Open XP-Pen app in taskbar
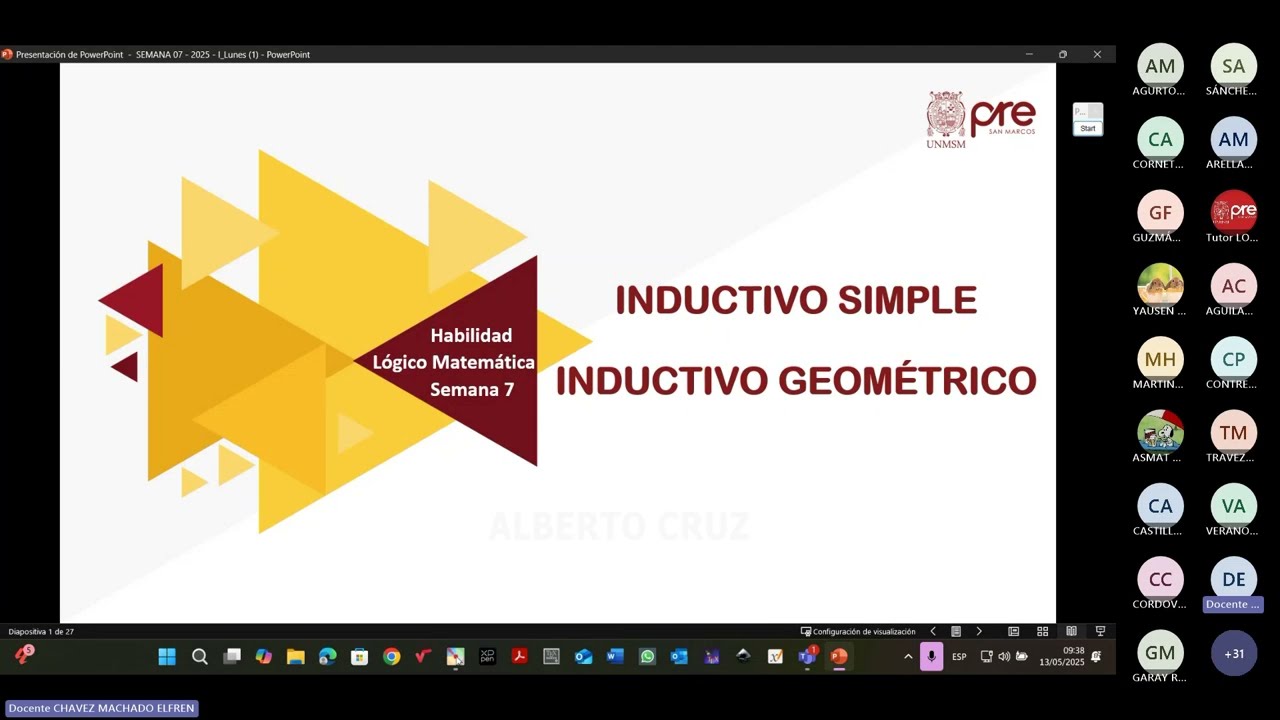The image size is (1280, 720). tap(488, 656)
